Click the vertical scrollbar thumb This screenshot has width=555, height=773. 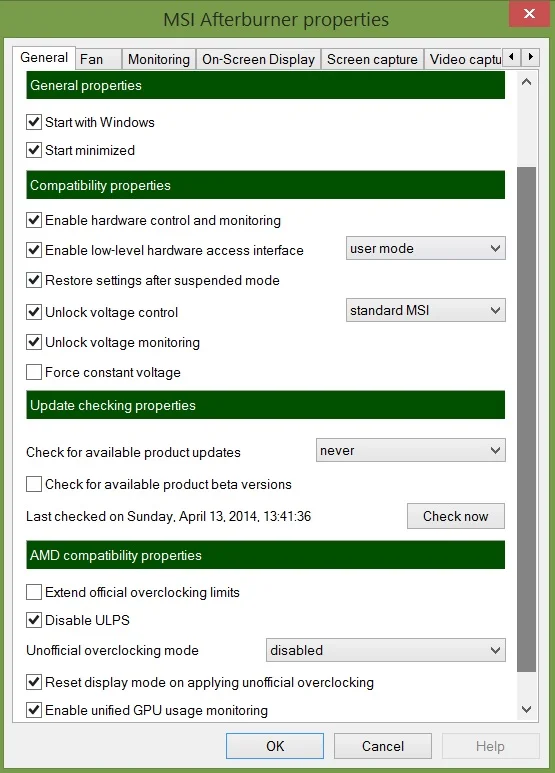click(x=526, y=419)
